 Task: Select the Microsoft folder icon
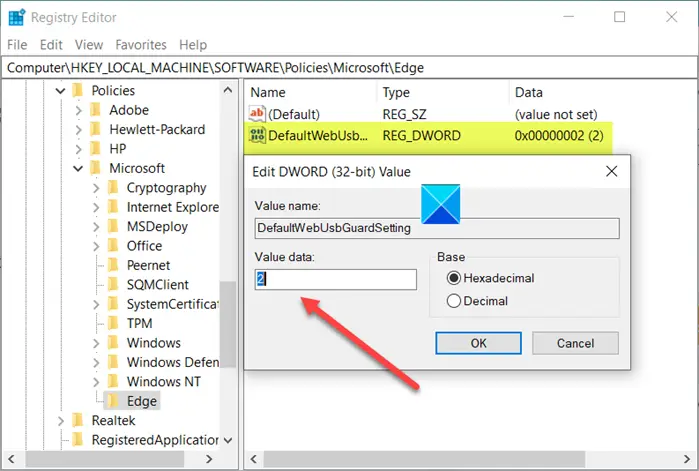click(x=95, y=168)
